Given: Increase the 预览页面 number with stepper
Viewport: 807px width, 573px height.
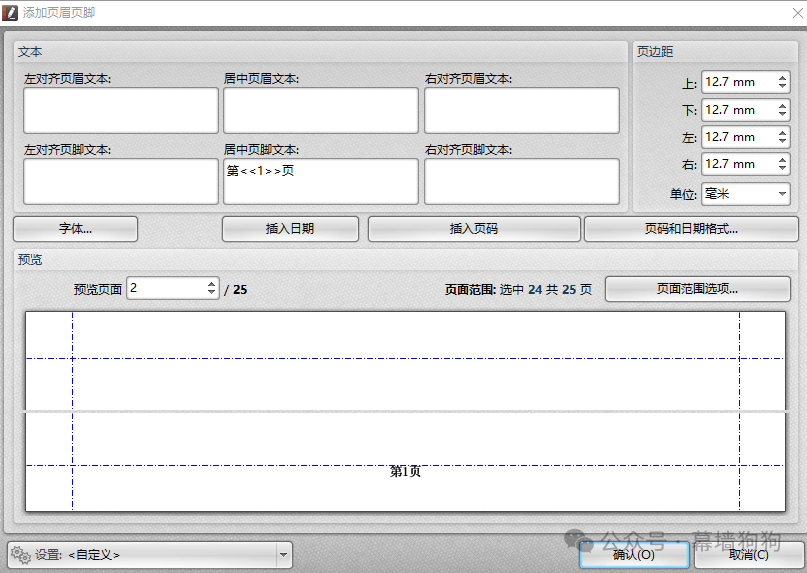Looking at the screenshot, I should 211,284.
